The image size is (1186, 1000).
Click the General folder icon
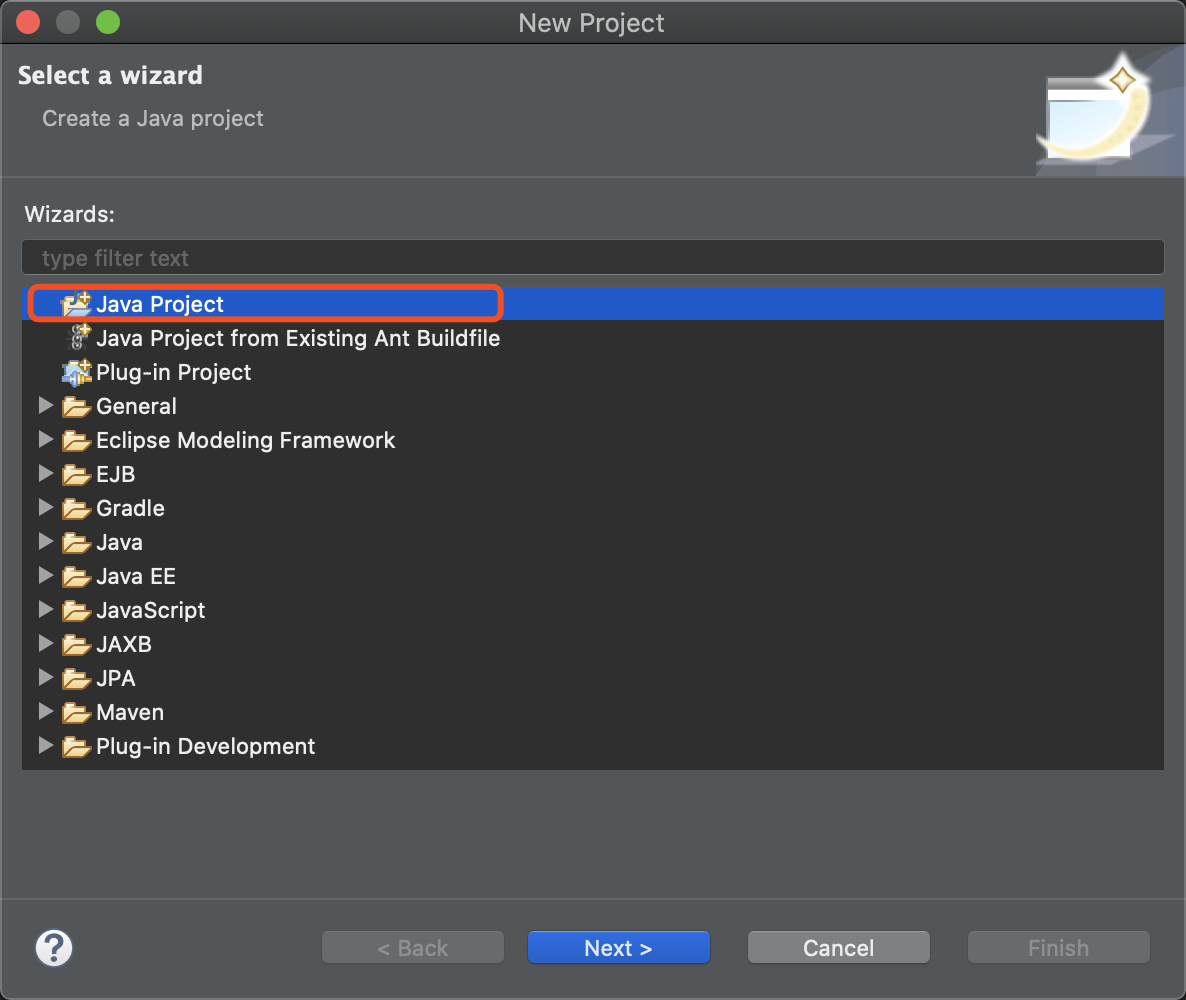click(76, 407)
